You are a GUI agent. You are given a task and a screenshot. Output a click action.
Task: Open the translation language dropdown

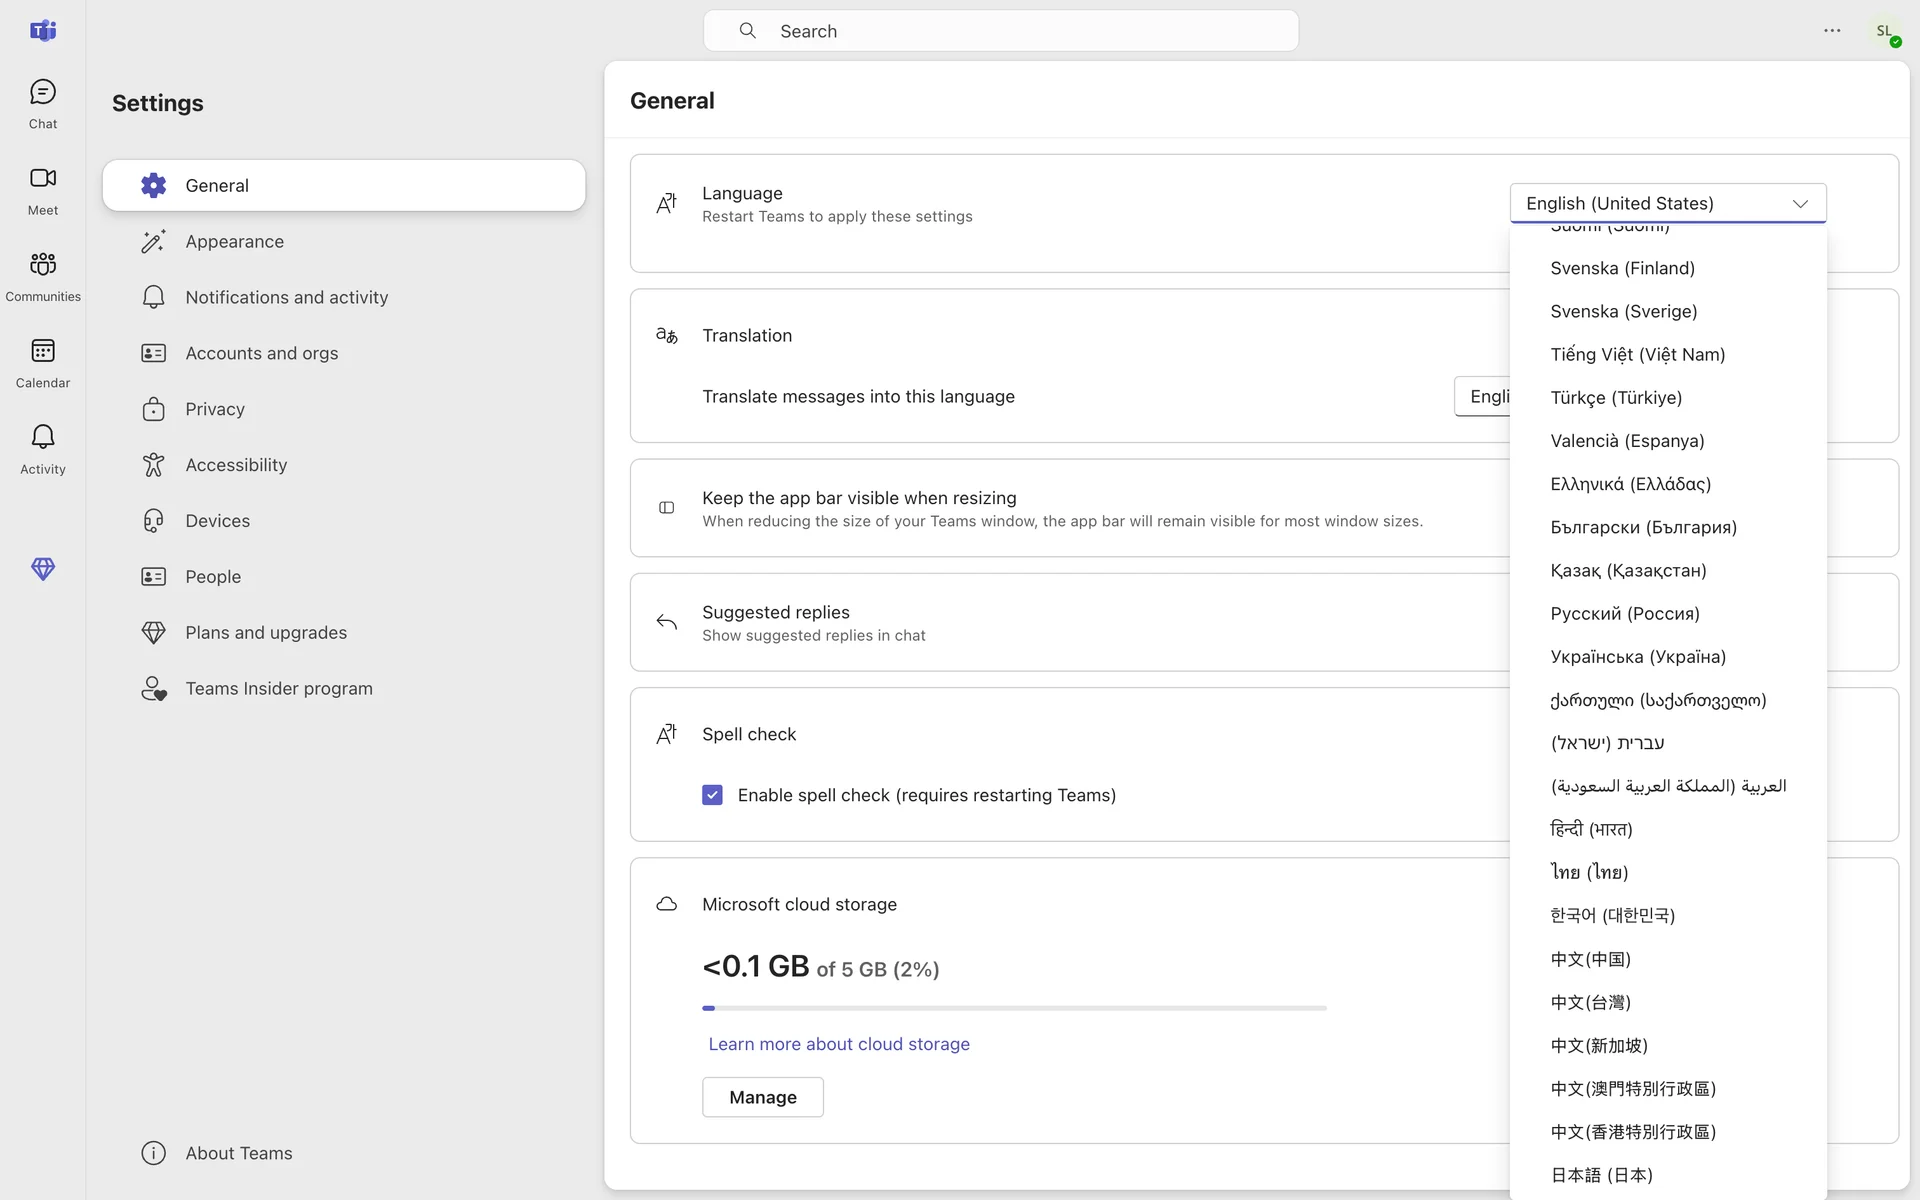tap(1483, 397)
